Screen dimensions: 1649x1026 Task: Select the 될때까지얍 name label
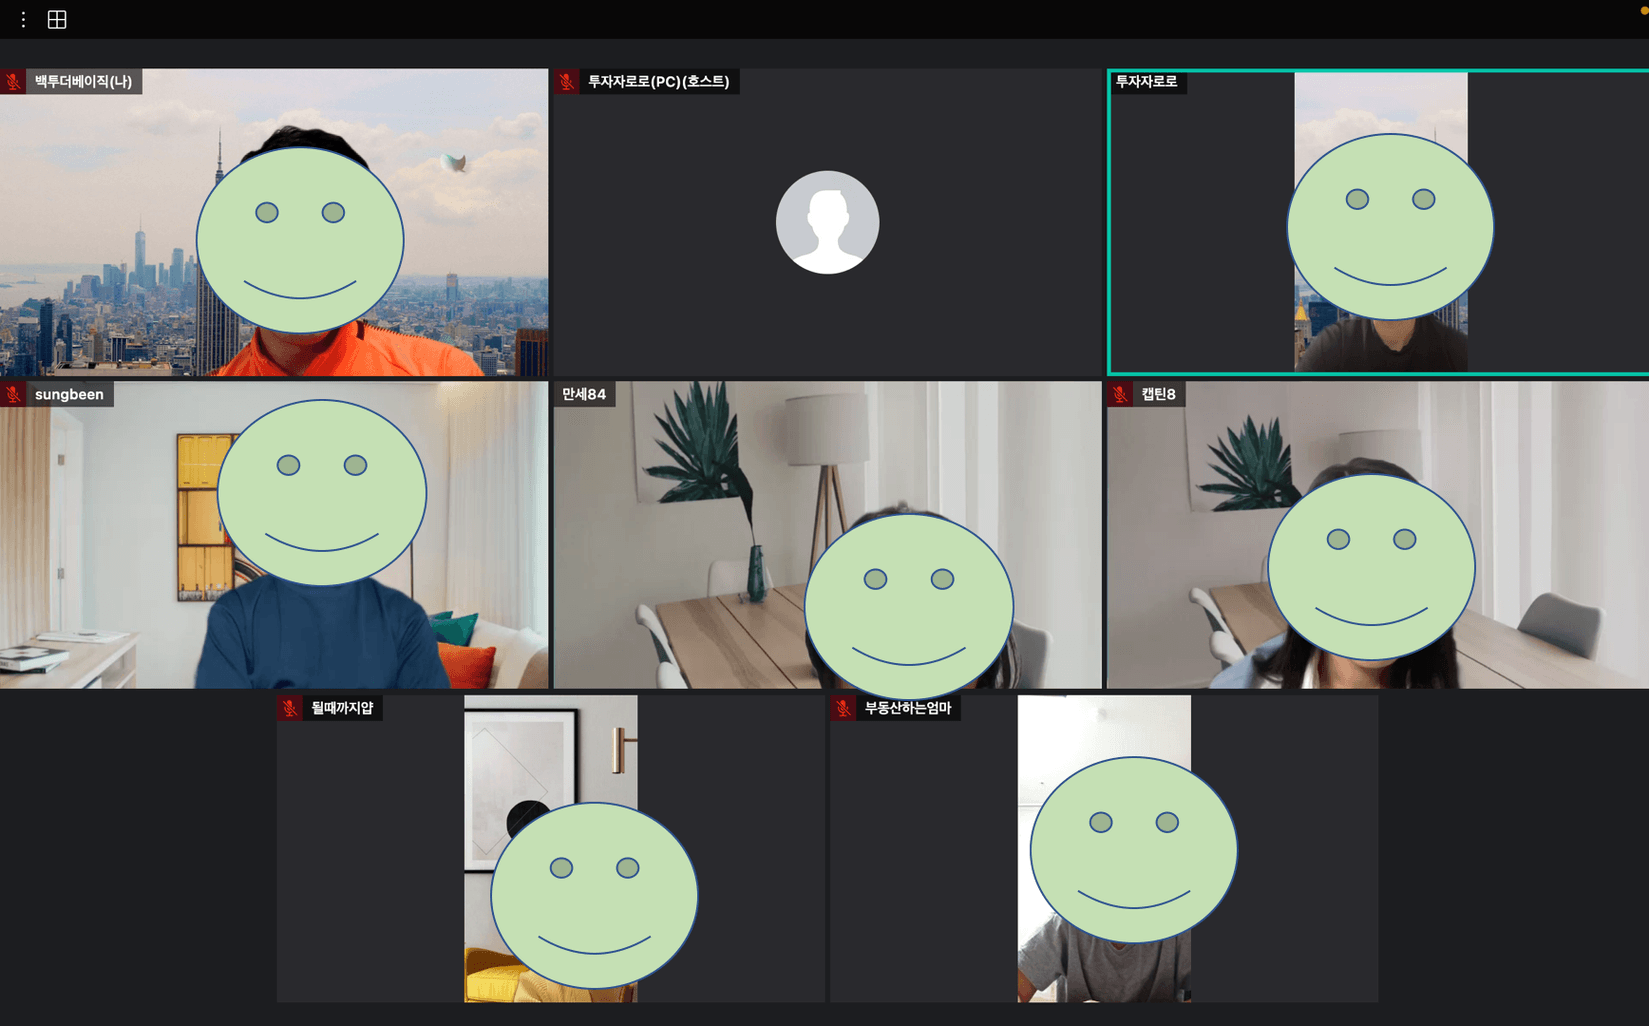[342, 708]
